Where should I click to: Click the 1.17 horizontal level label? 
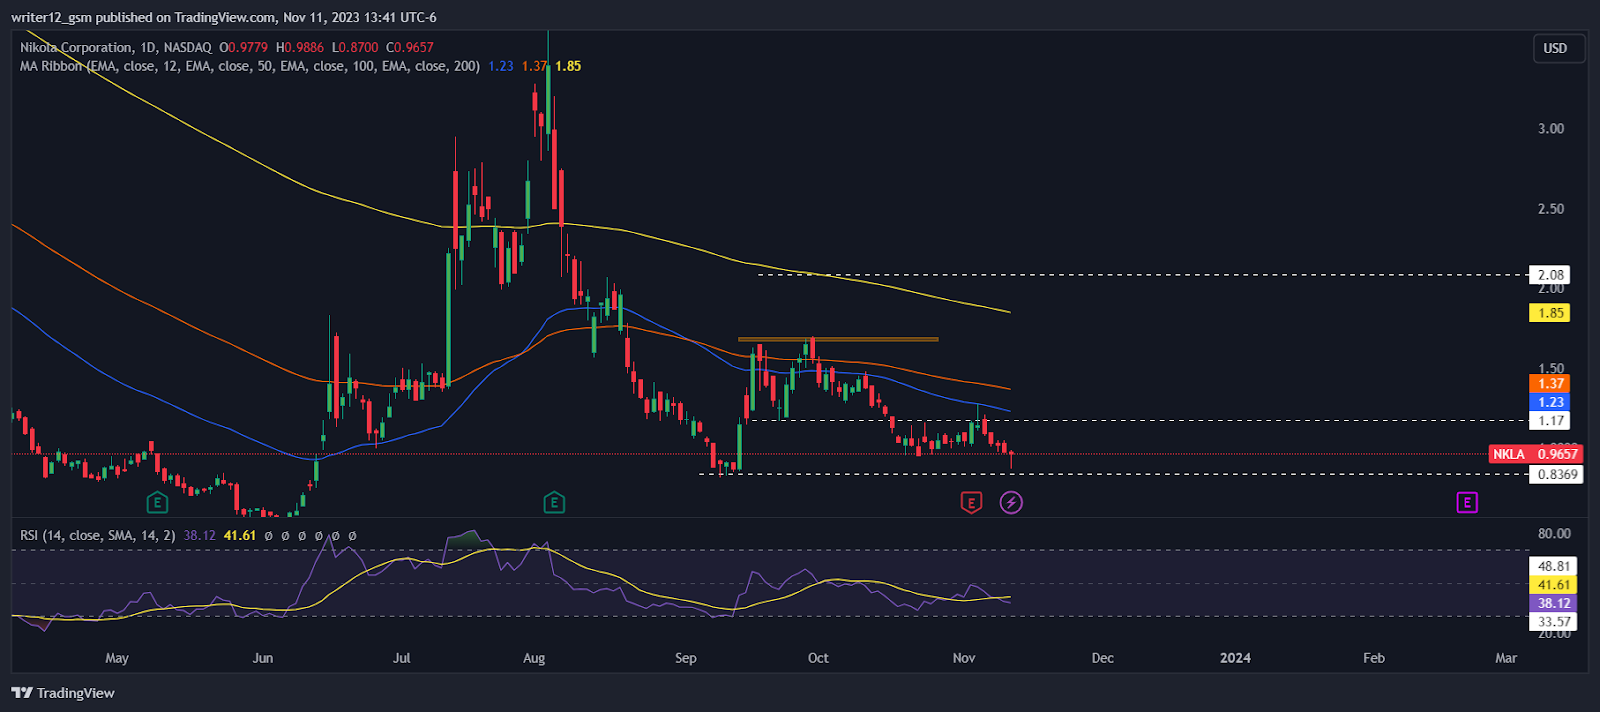pyautogui.click(x=1550, y=420)
